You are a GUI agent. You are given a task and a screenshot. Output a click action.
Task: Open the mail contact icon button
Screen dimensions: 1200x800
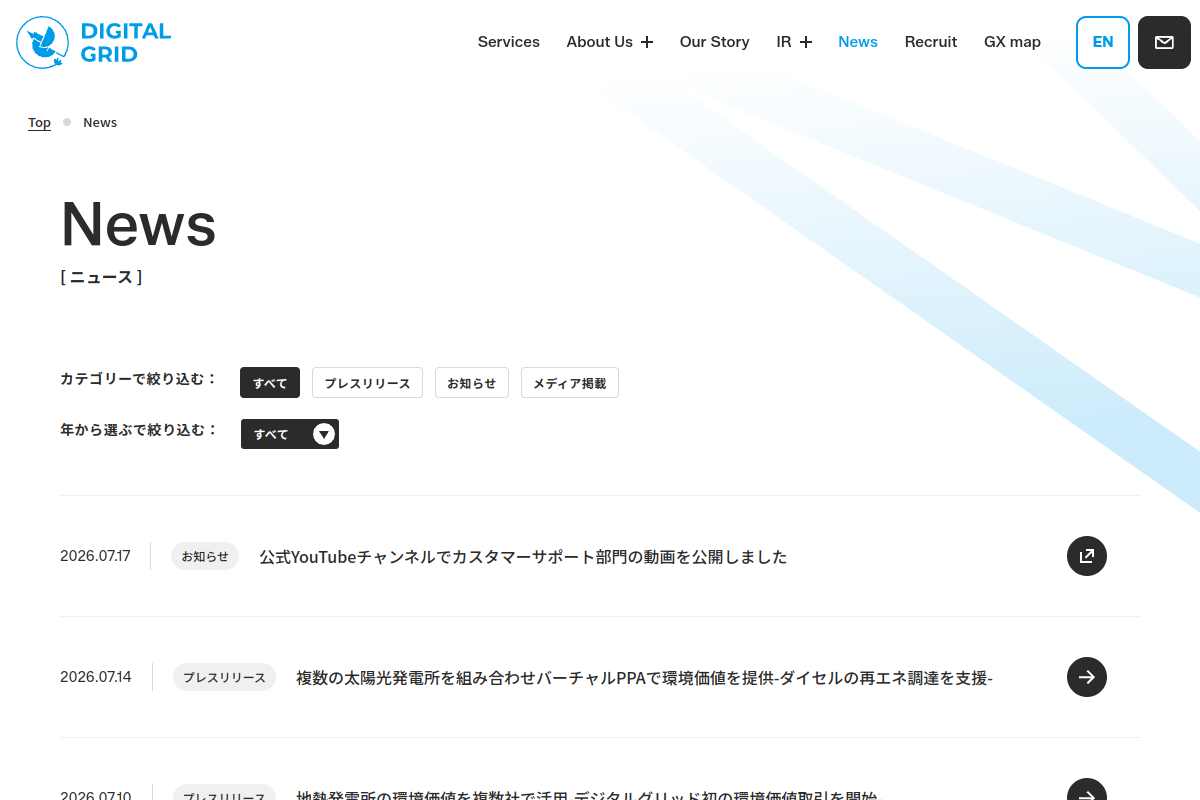pos(1164,42)
